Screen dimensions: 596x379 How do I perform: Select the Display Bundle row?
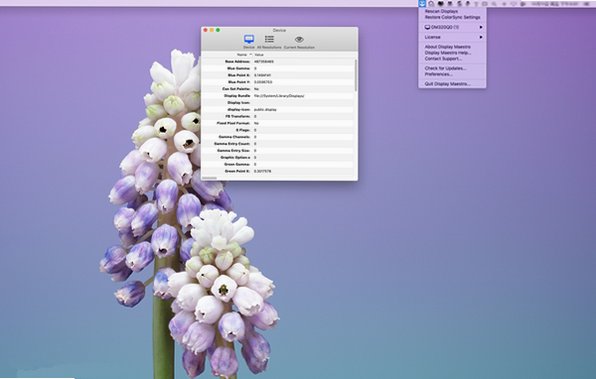(278, 96)
